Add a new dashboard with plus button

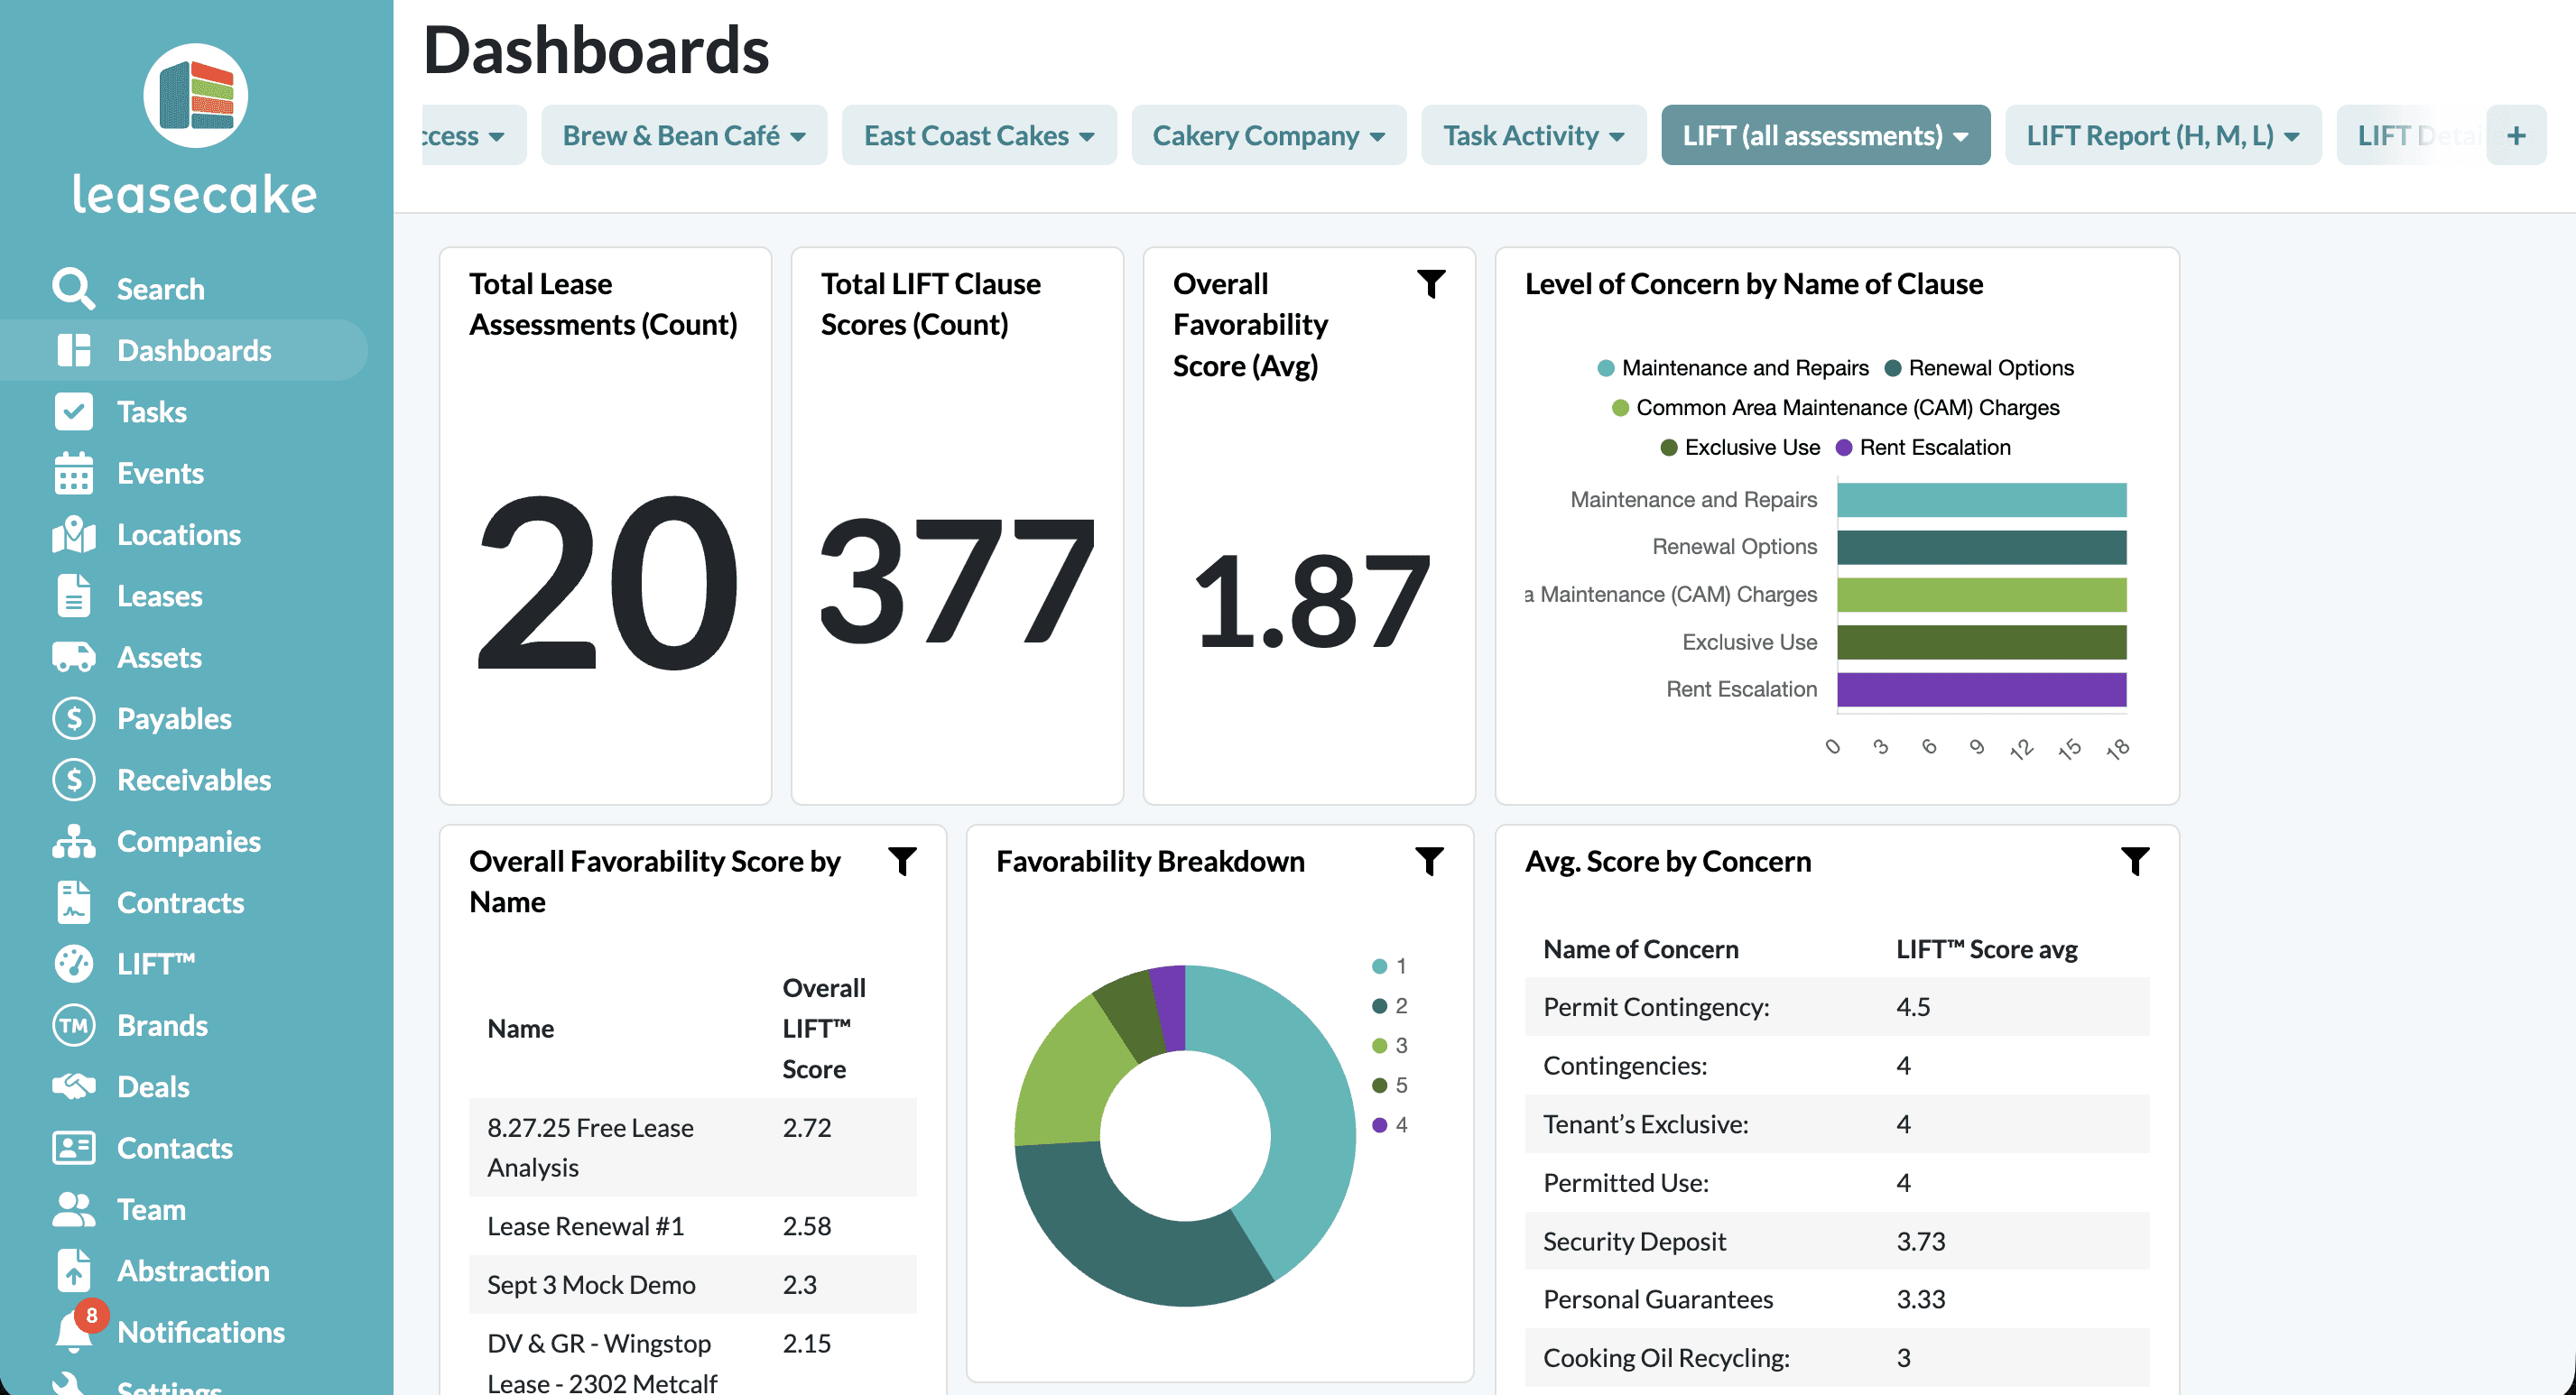(2516, 136)
